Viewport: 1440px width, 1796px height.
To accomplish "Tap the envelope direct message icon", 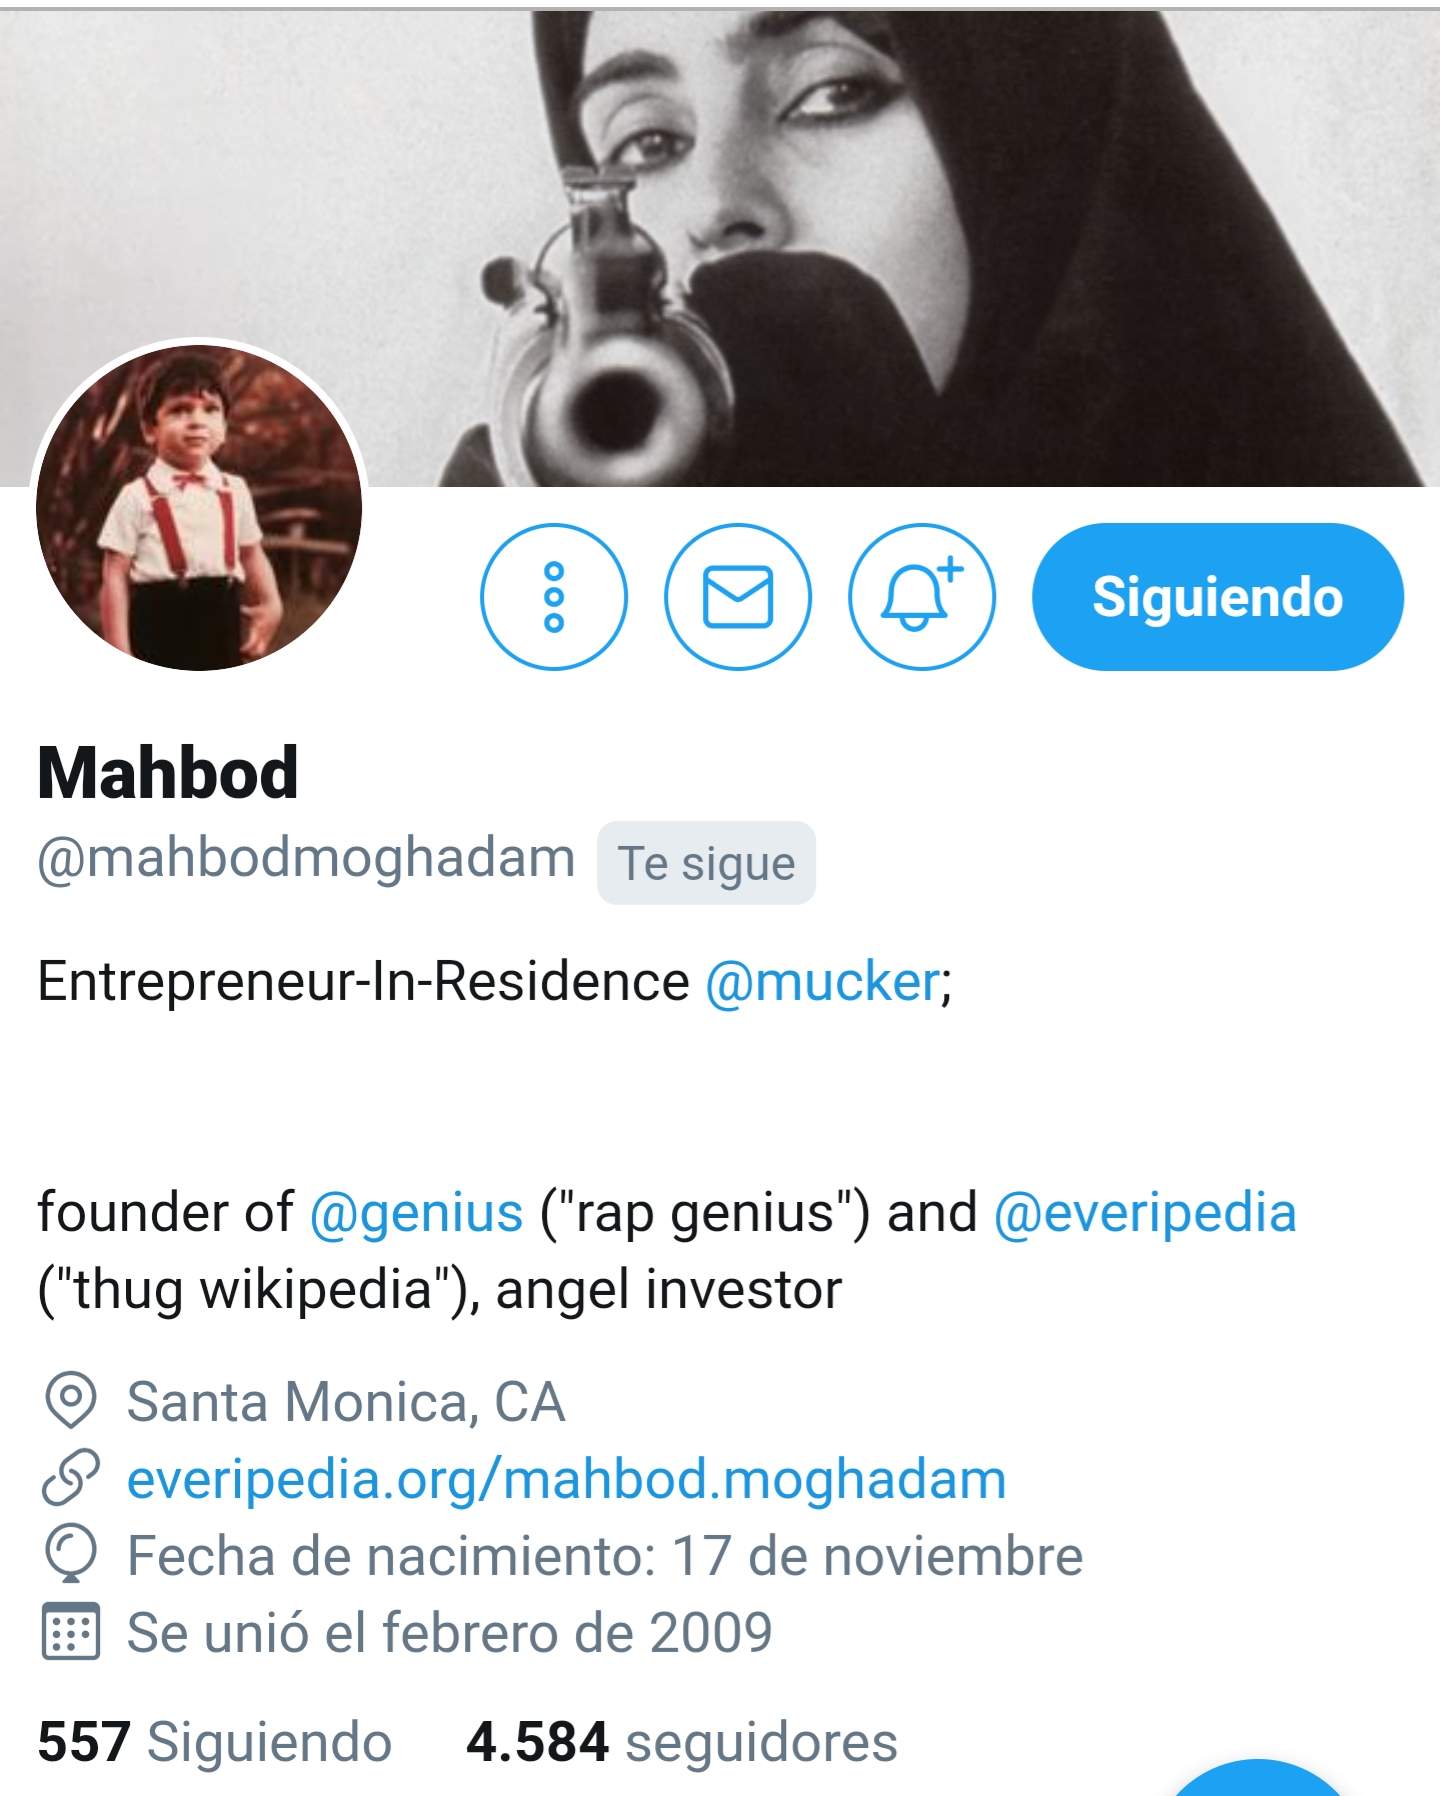I will [x=738, y=597].
